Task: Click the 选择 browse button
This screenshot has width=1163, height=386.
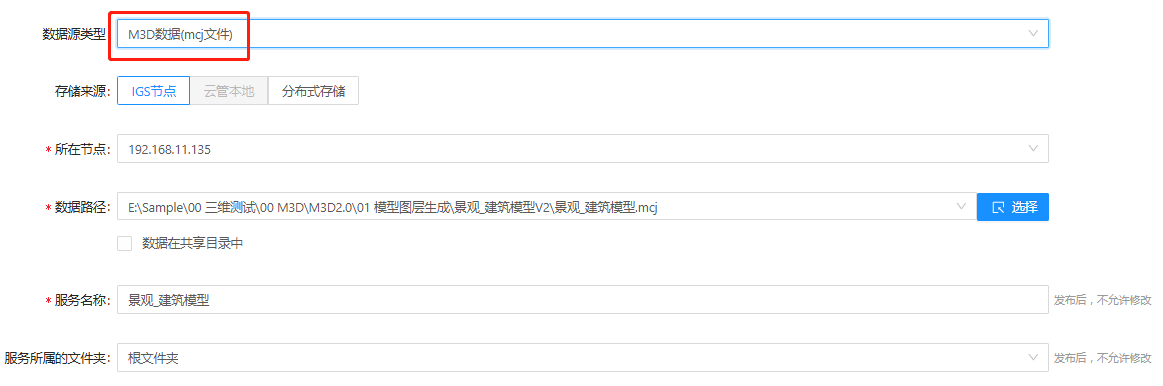Action: pos(1012,206)
